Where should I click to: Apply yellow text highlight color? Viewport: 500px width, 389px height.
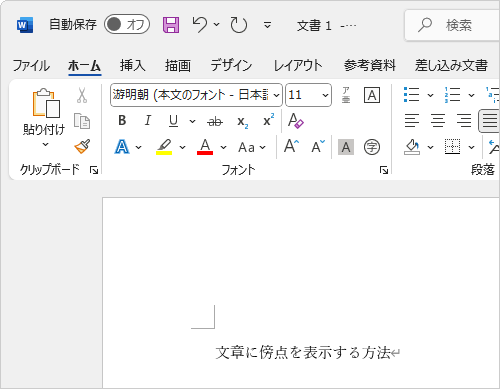[x=164, y=147]
